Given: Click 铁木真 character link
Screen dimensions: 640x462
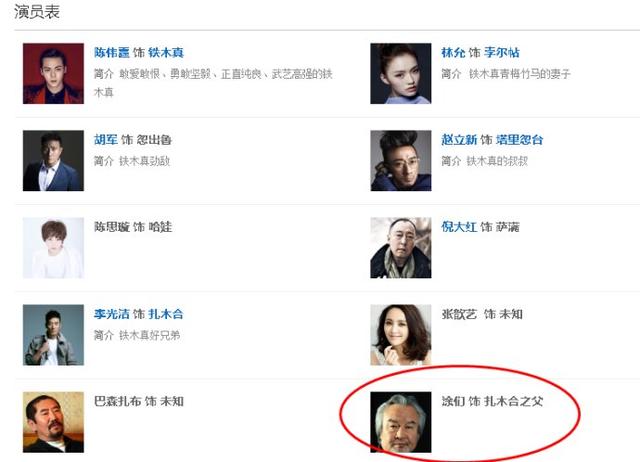Looking at the screenshot, I should tap(166, 53).
